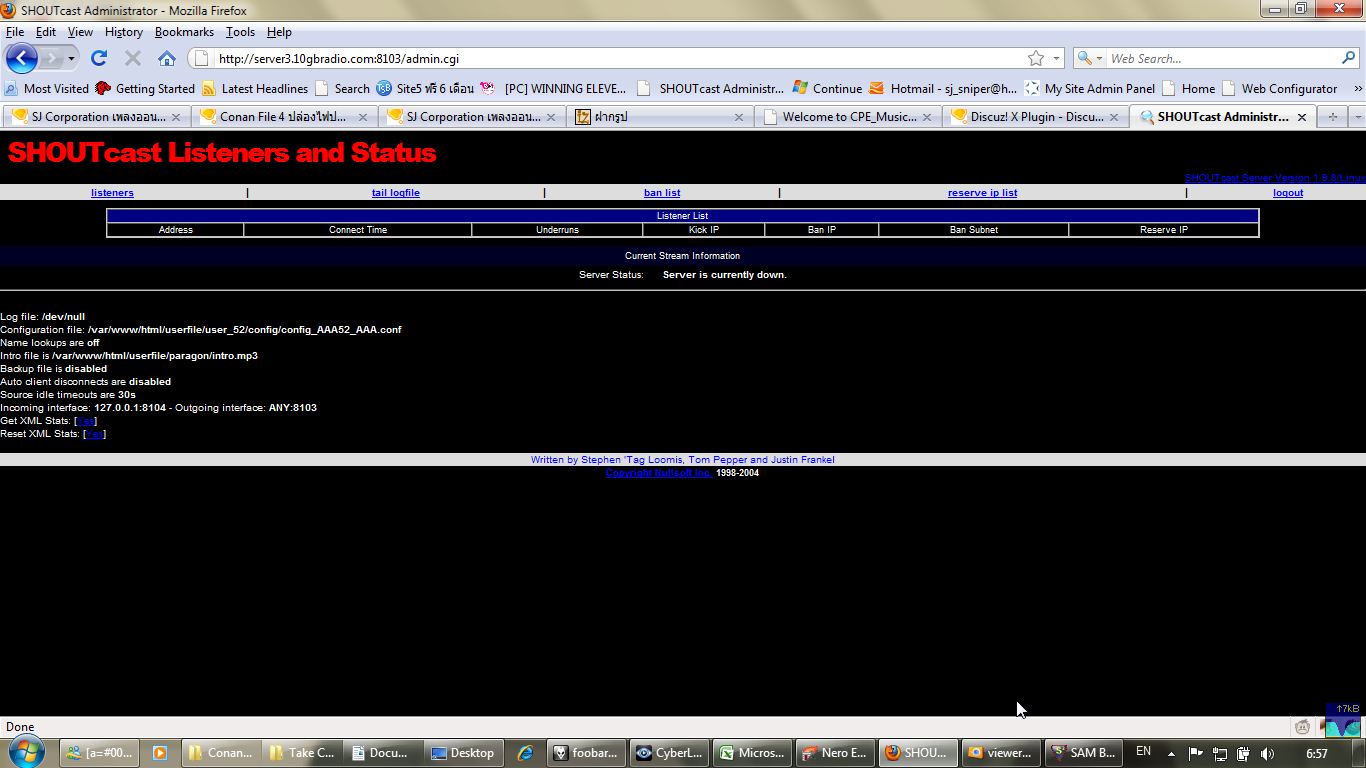Open the listeners link
Image resolution: width=1366 pixels, height=768 pixels.
[112, 193]
